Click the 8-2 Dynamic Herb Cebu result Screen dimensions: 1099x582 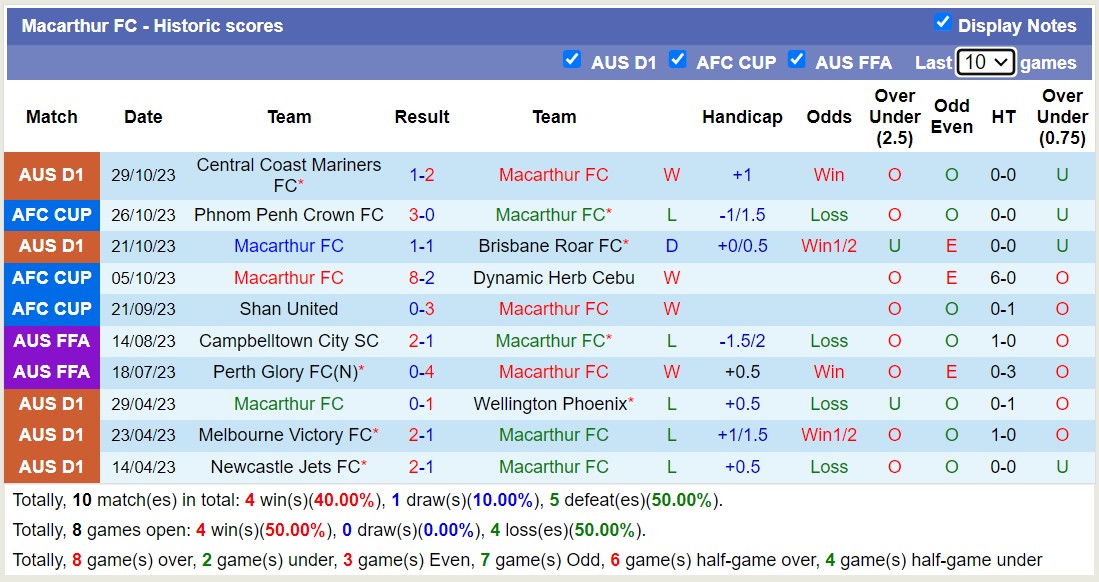coord(421,277)
